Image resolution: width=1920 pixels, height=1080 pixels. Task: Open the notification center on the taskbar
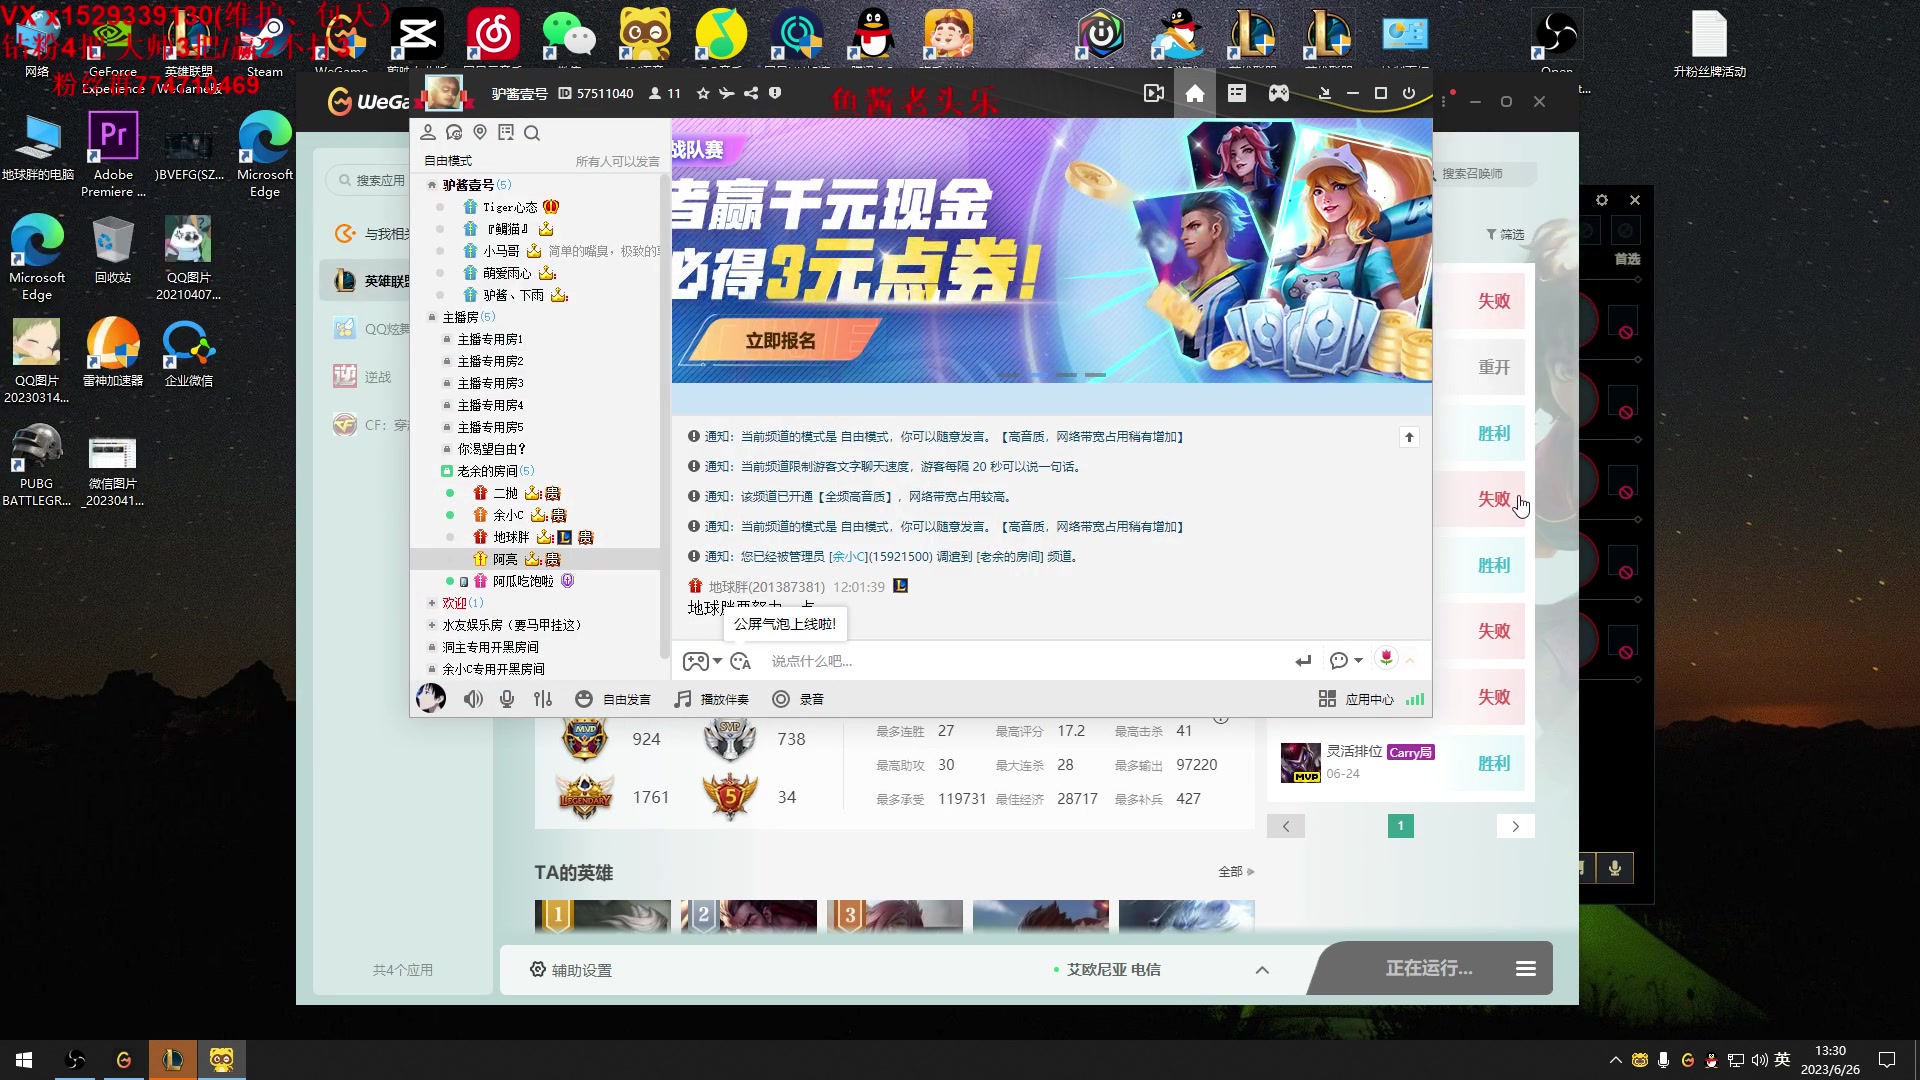pyautogui.click(x=1887, y=1060)
